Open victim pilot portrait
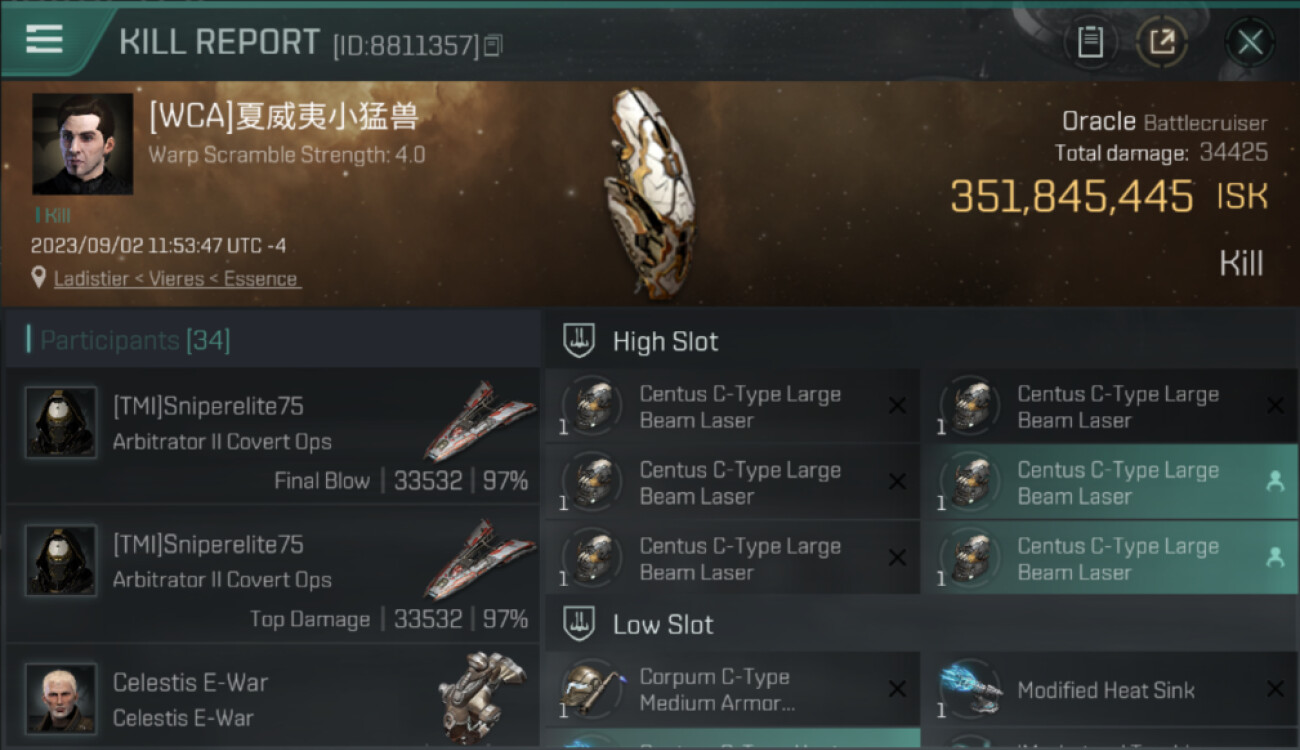The width and height of the screenshot is (1300, 750). [x=82, y=144]
